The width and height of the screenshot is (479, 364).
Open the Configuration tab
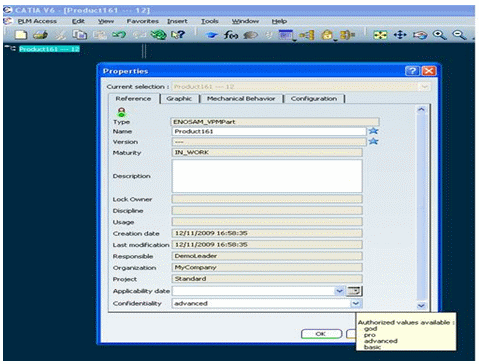point(314,99)
